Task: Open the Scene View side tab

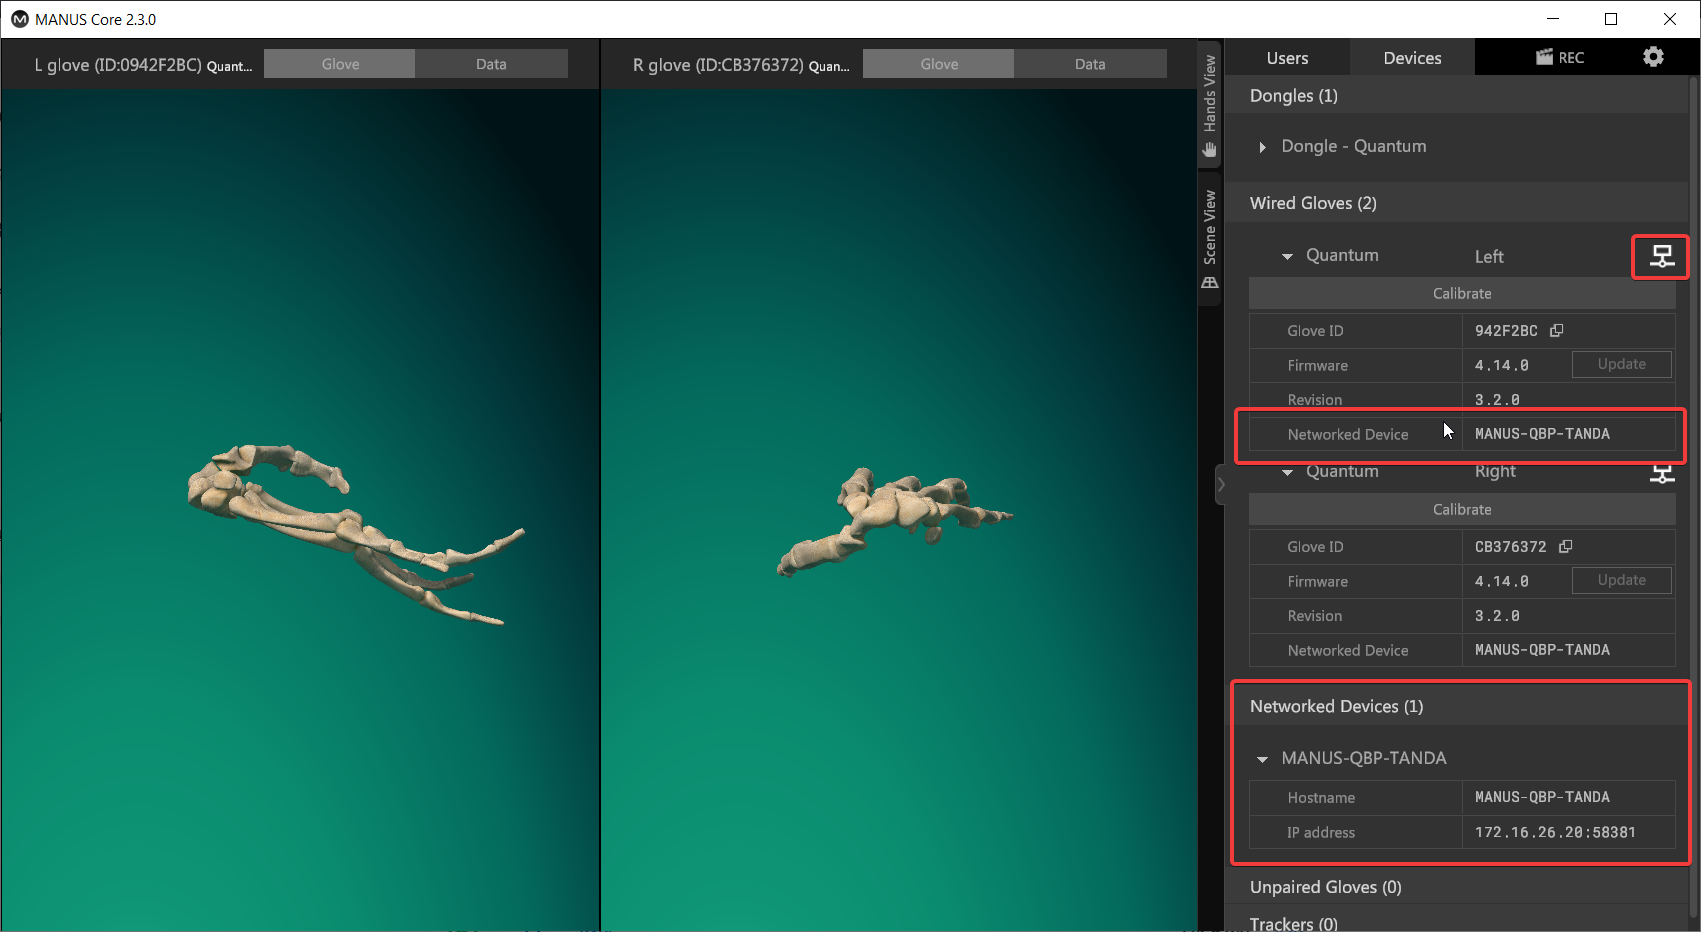Action: click(1210, 238)
